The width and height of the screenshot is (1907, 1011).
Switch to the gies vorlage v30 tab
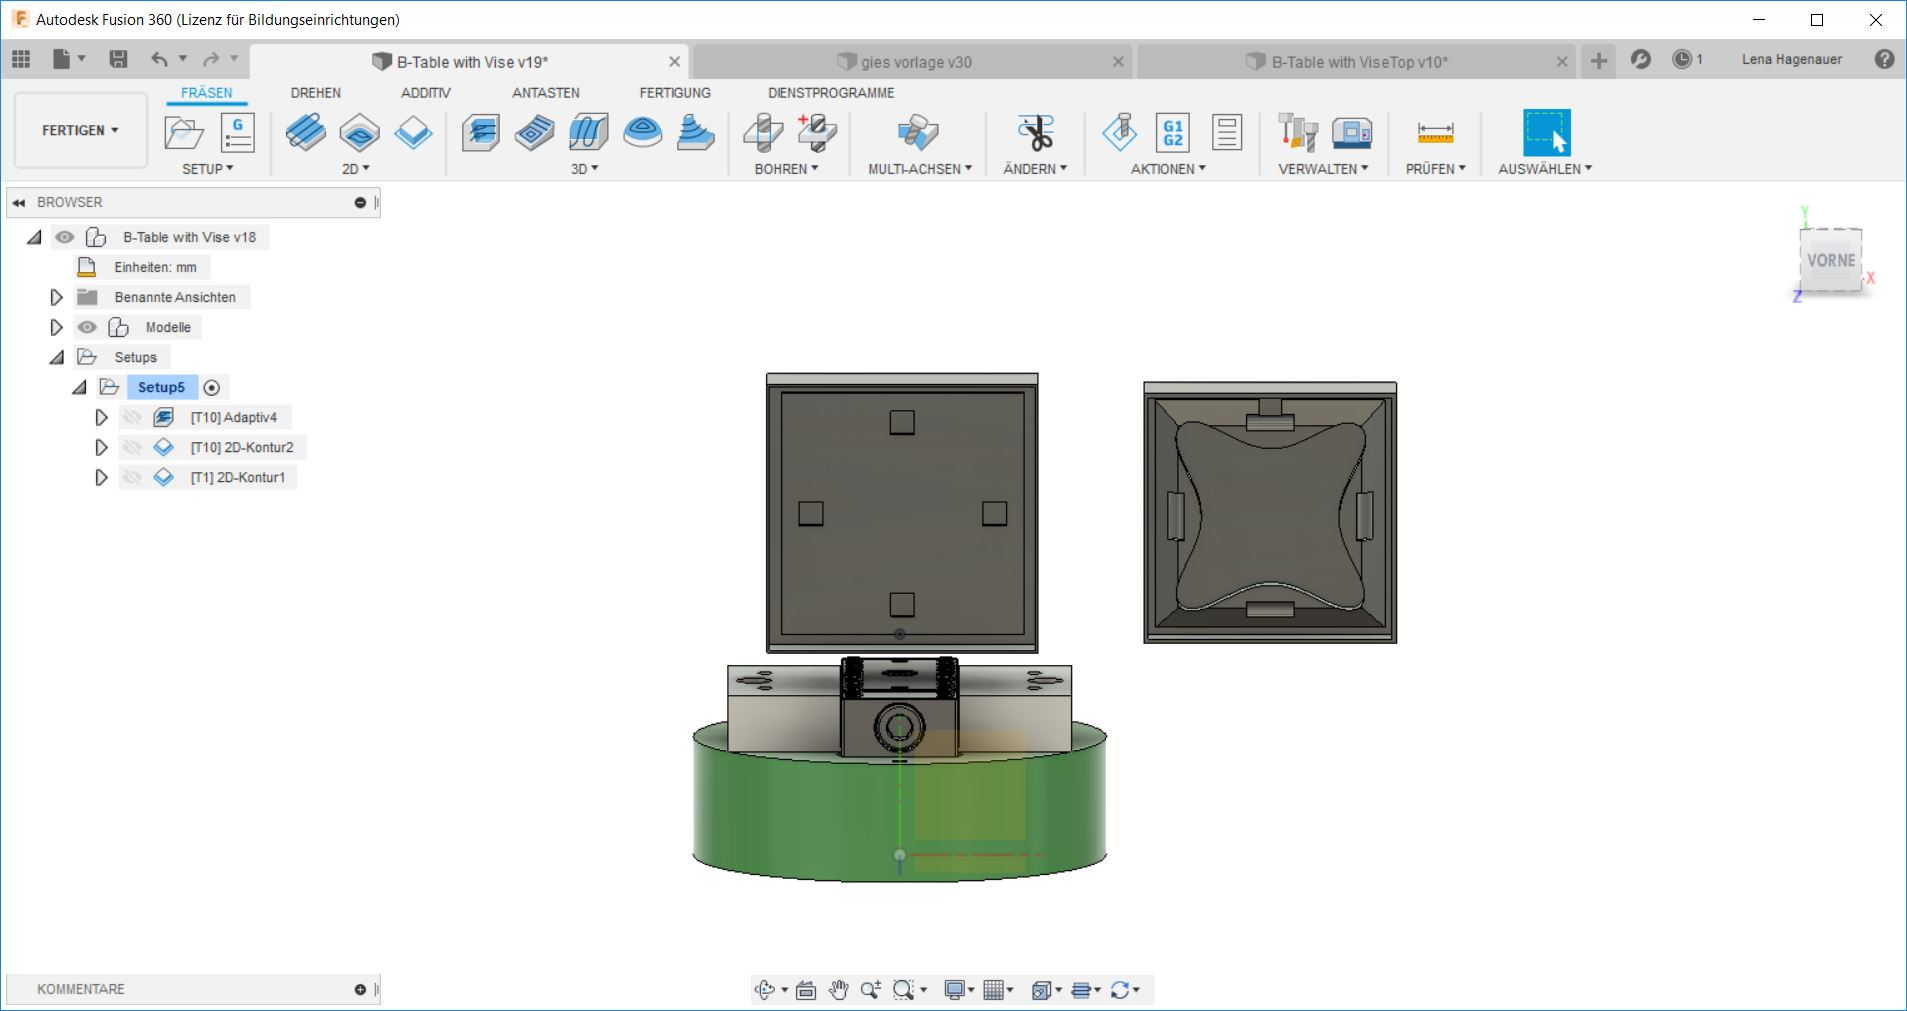[x=915, y=62]
